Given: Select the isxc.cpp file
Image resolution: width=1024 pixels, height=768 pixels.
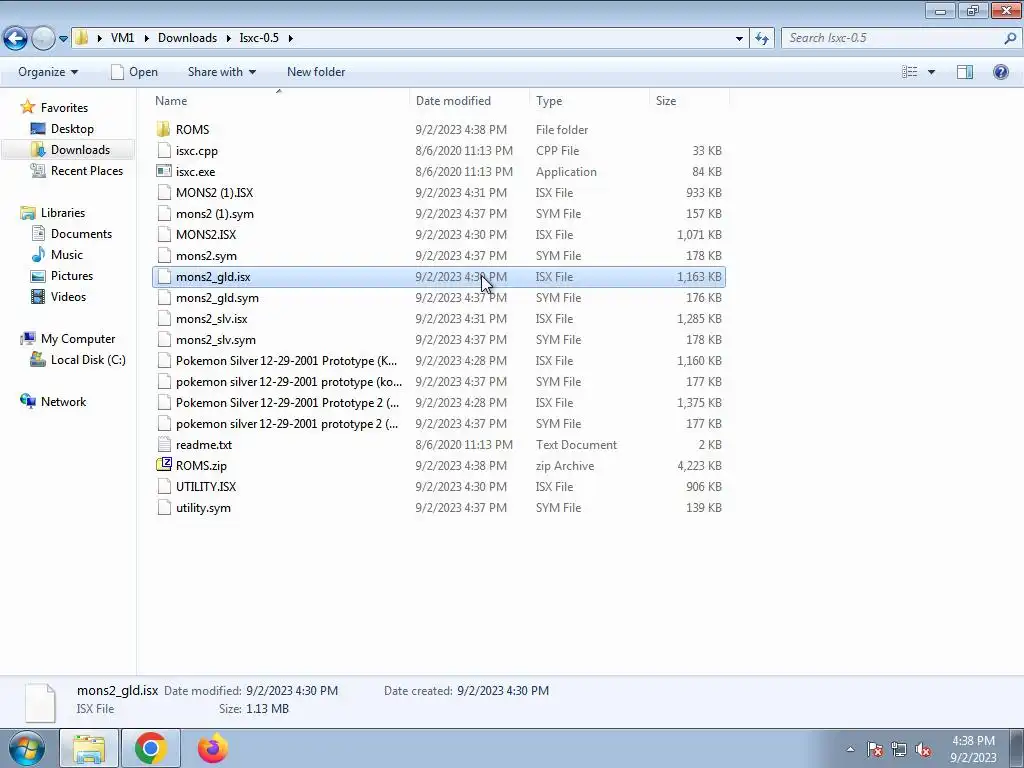Looking at the screenshot, I should point(197,151).
